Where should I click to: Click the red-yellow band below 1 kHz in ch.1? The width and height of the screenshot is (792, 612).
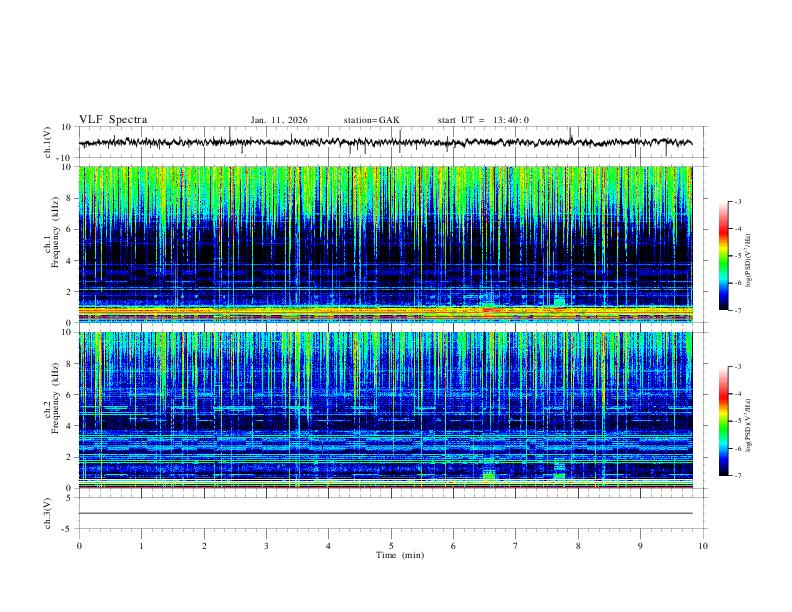385,312
